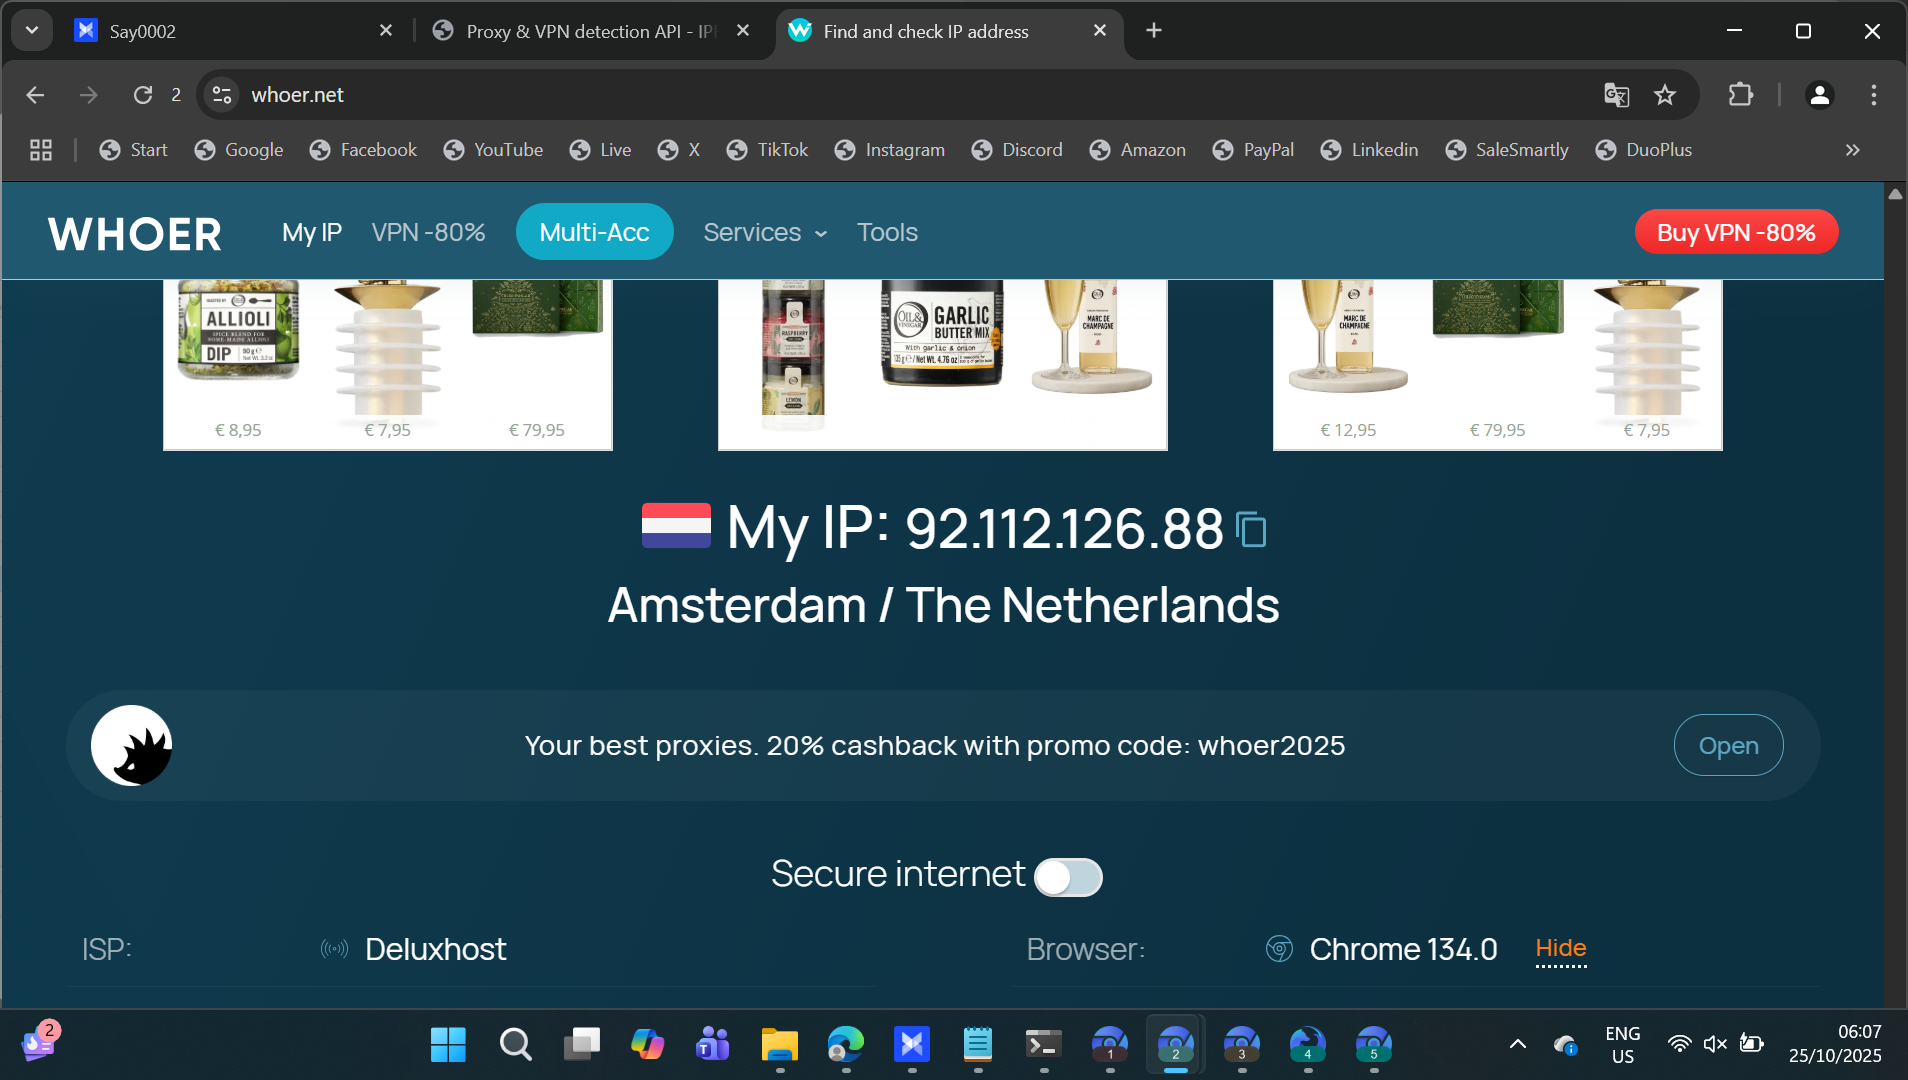The image size is (1908, 1080).
Task: Open the Google Translate page icon
Action: pos(1616,95)
